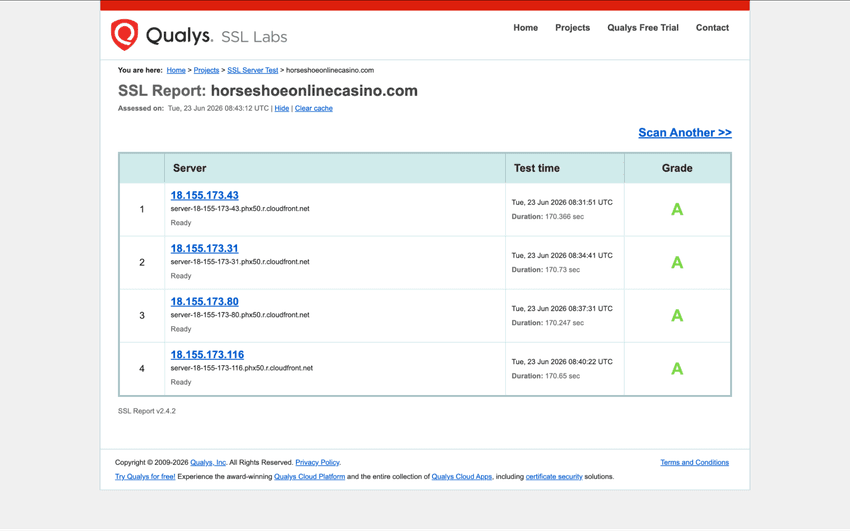Click the grade A for server 18.155.173.116
Viewport: 850px width, 531px height.
(x=677, y=369)
